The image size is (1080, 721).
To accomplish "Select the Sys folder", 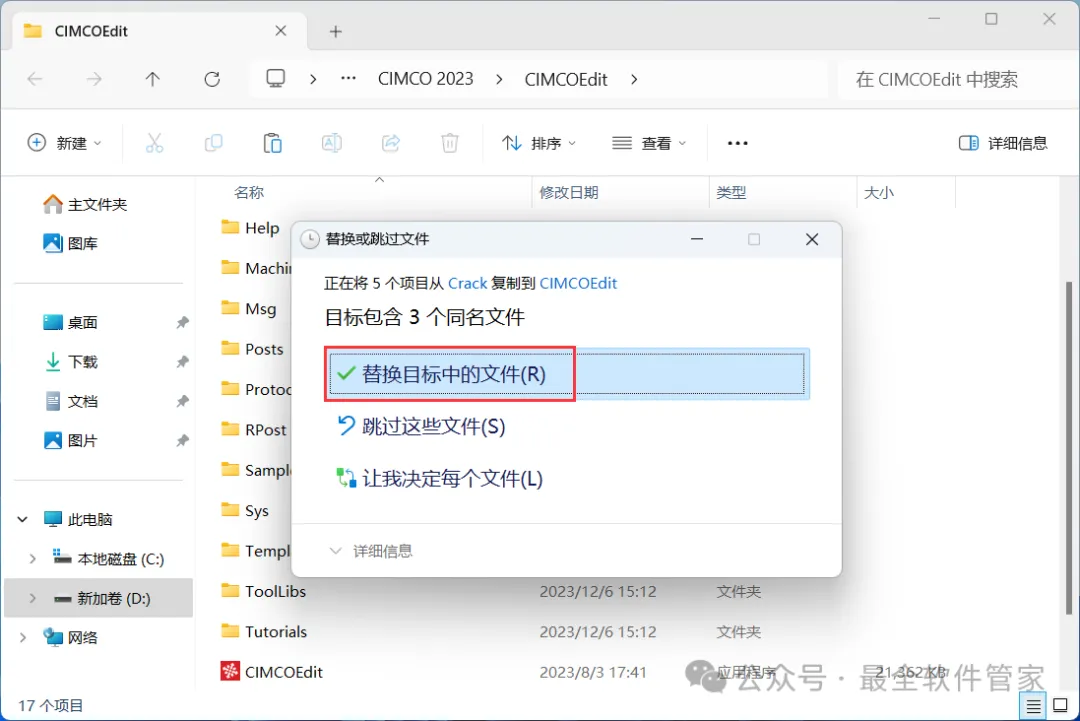I will (x=245, y=511).
